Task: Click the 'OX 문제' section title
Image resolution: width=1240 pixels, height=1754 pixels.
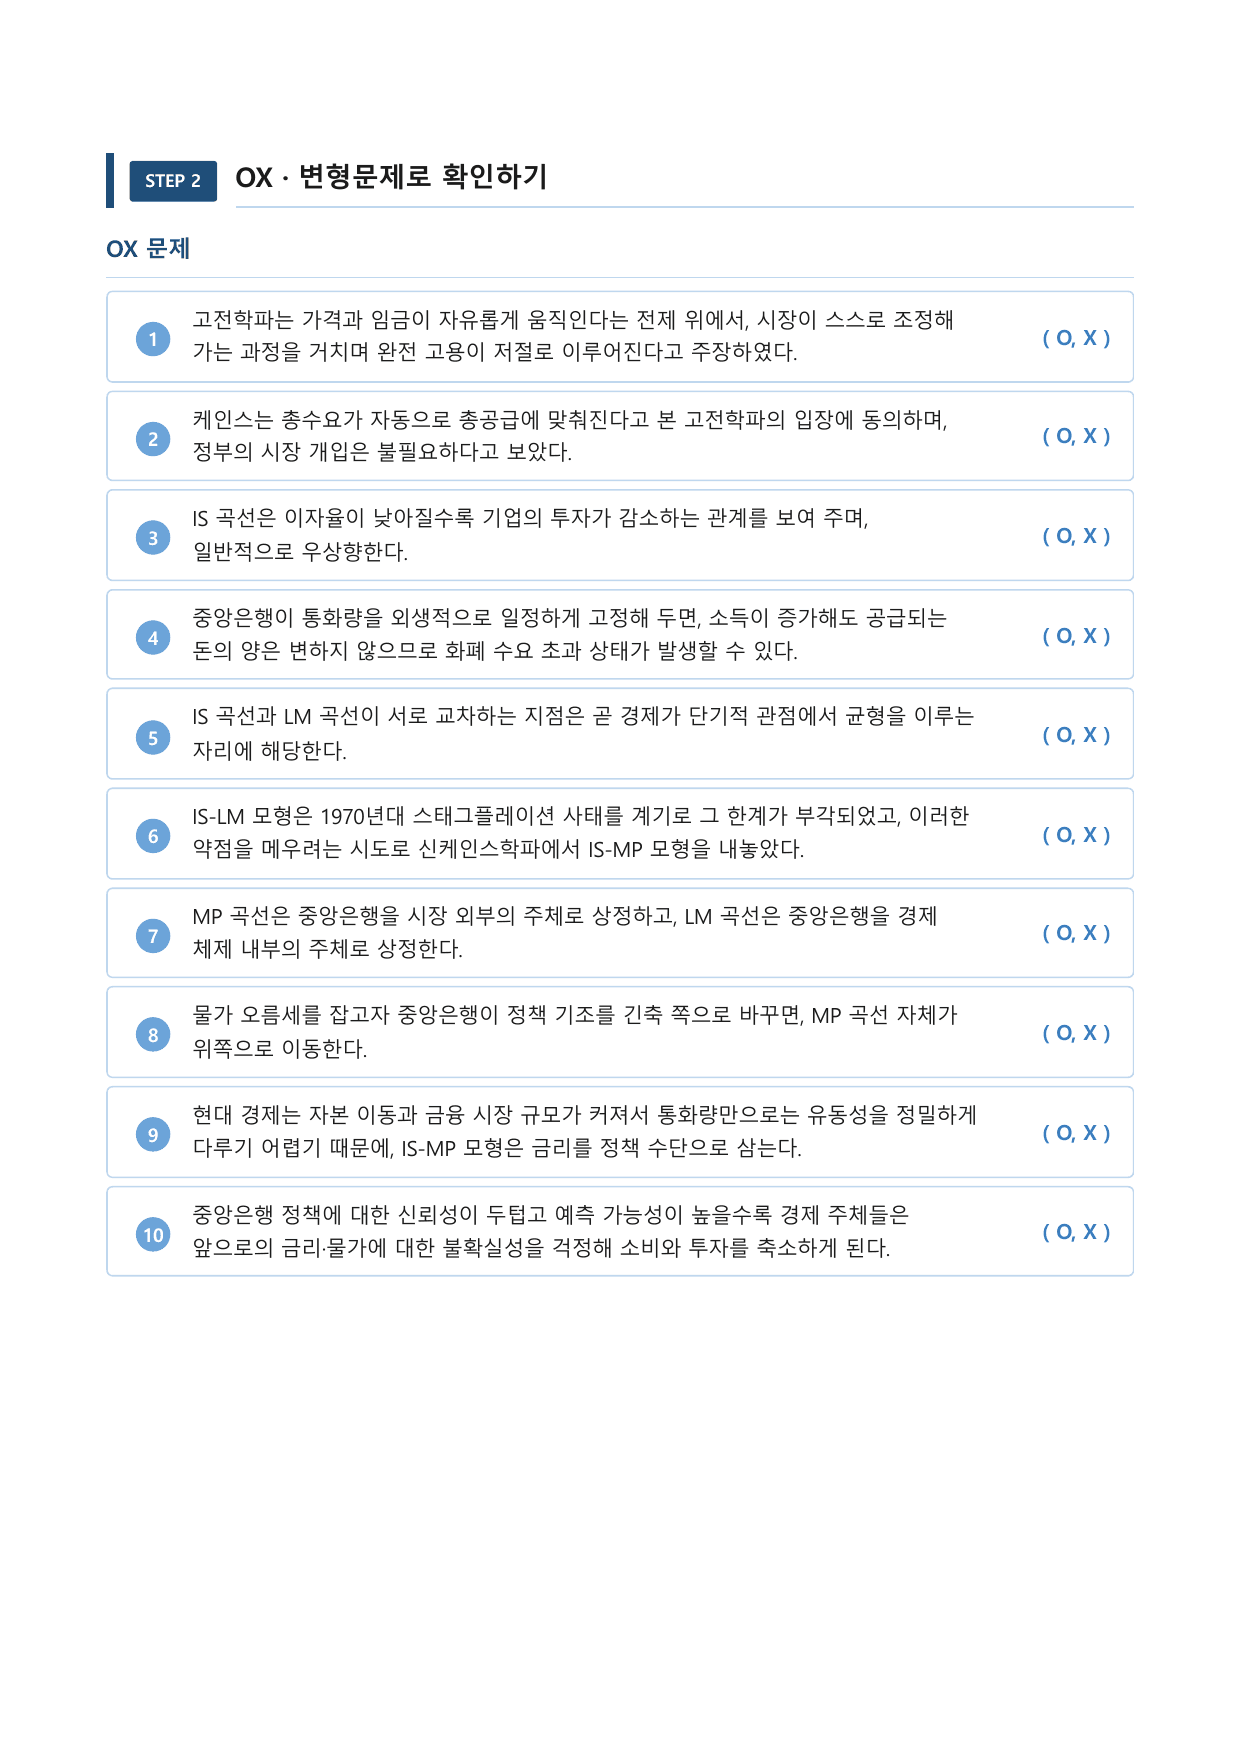Action: pyautogui.click(x=148, y=249)
